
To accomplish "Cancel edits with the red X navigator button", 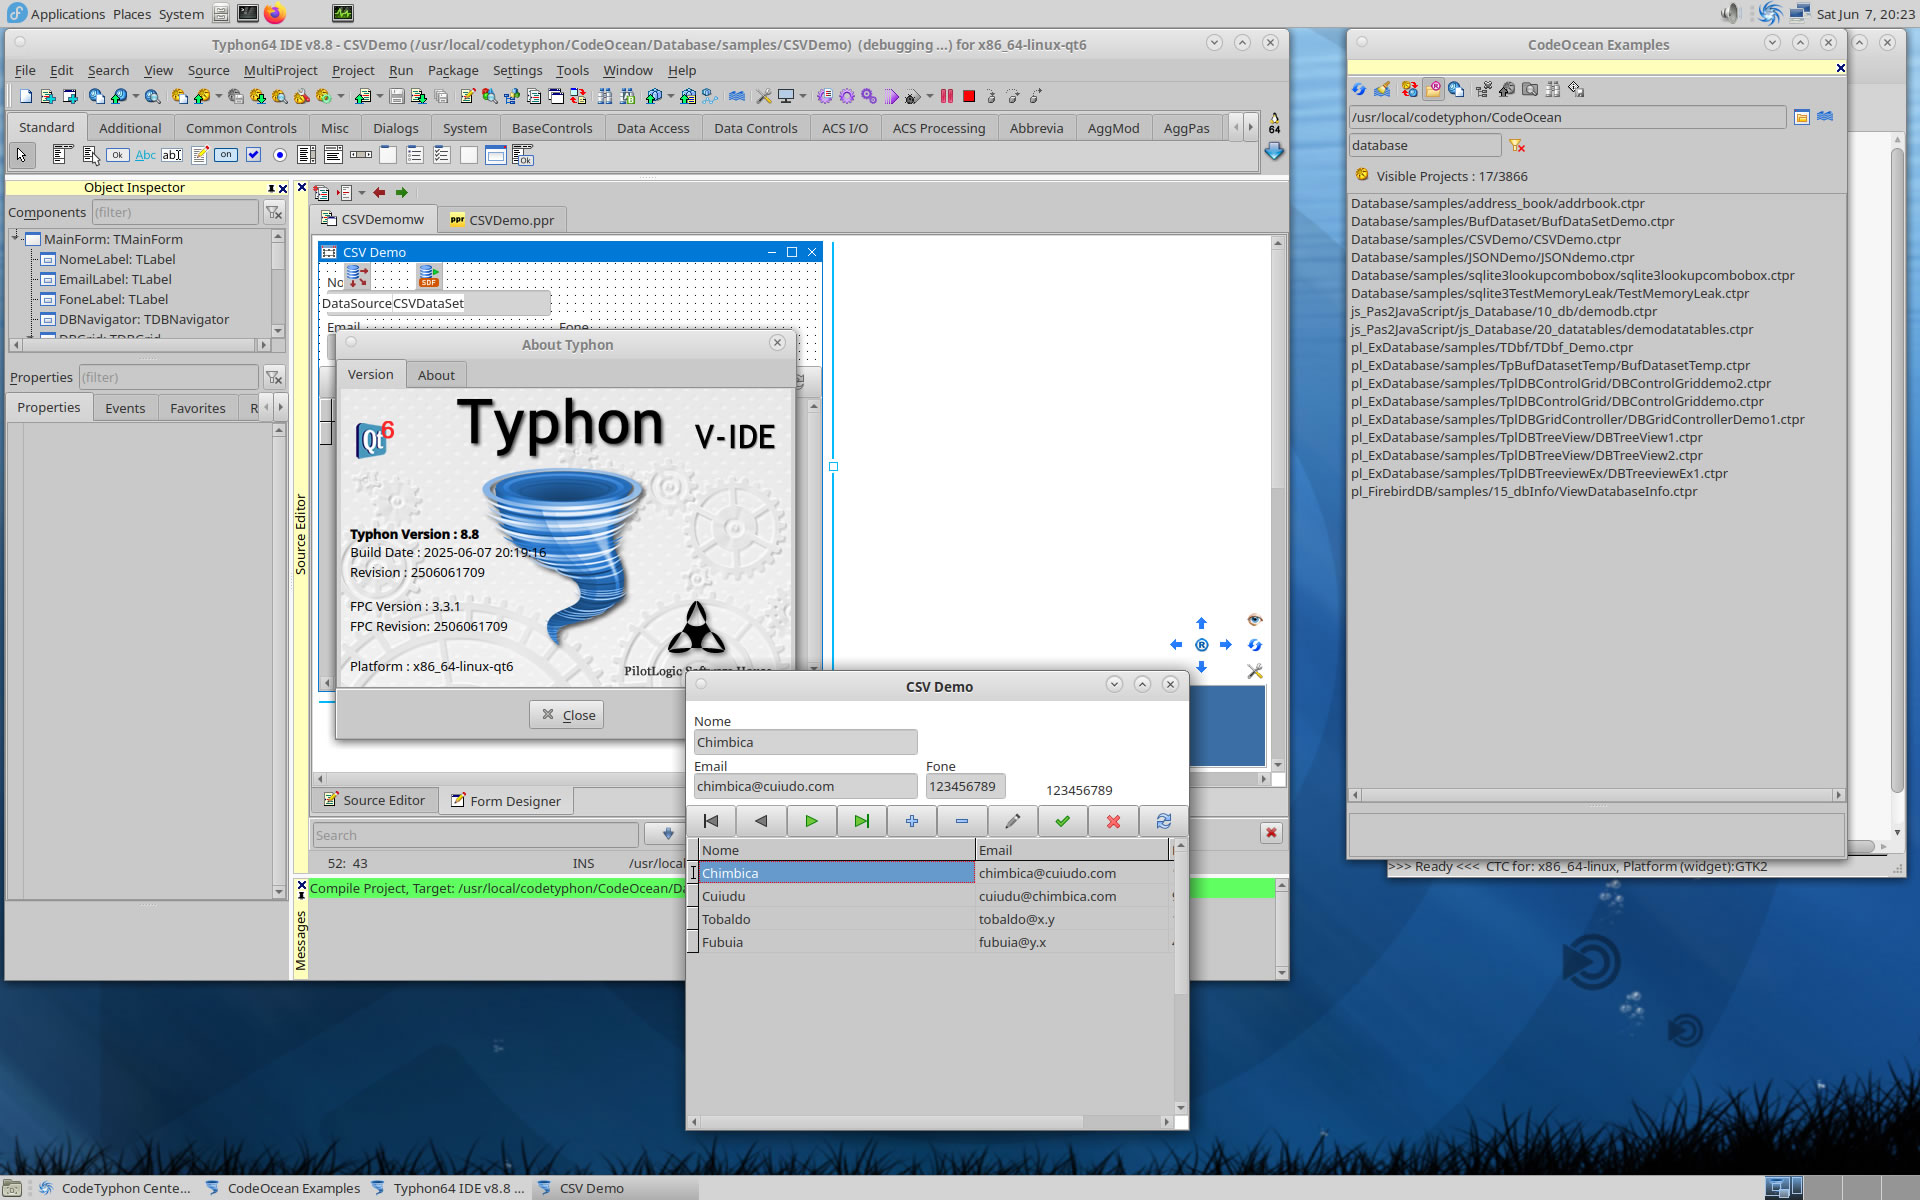I will pos(1113,821).
